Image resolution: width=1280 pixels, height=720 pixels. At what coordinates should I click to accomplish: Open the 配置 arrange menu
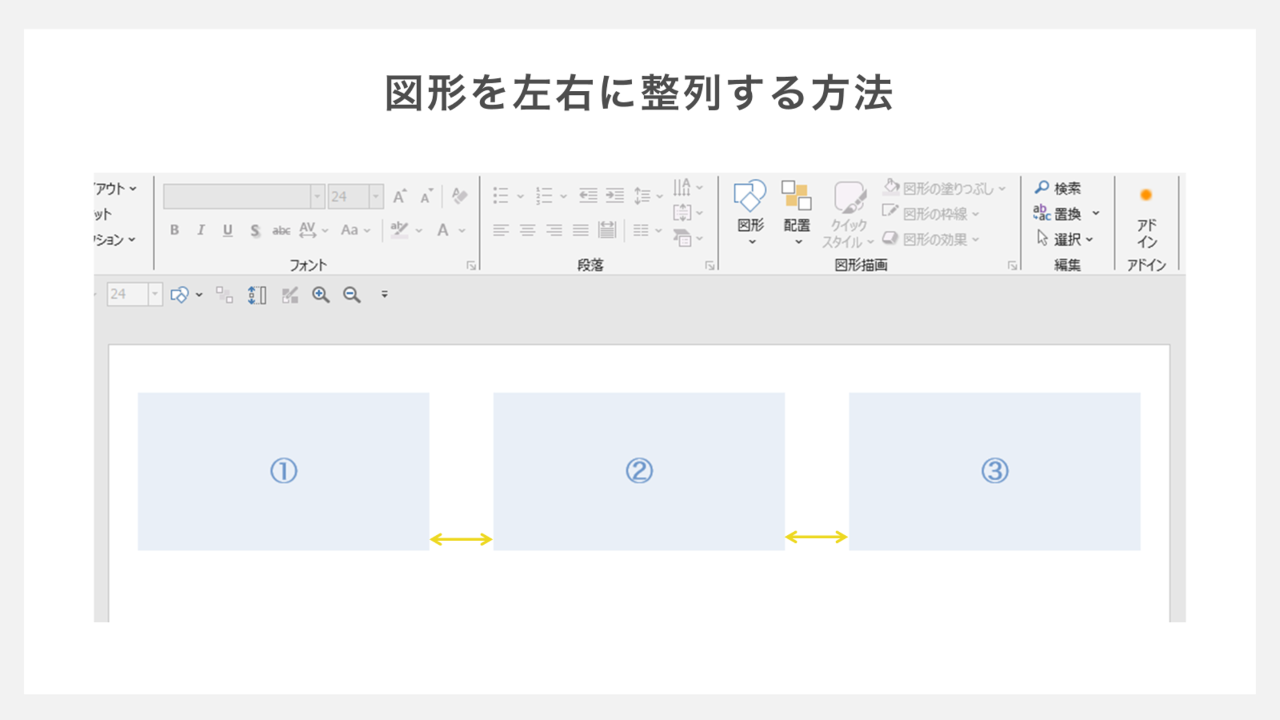pos(797,212)
